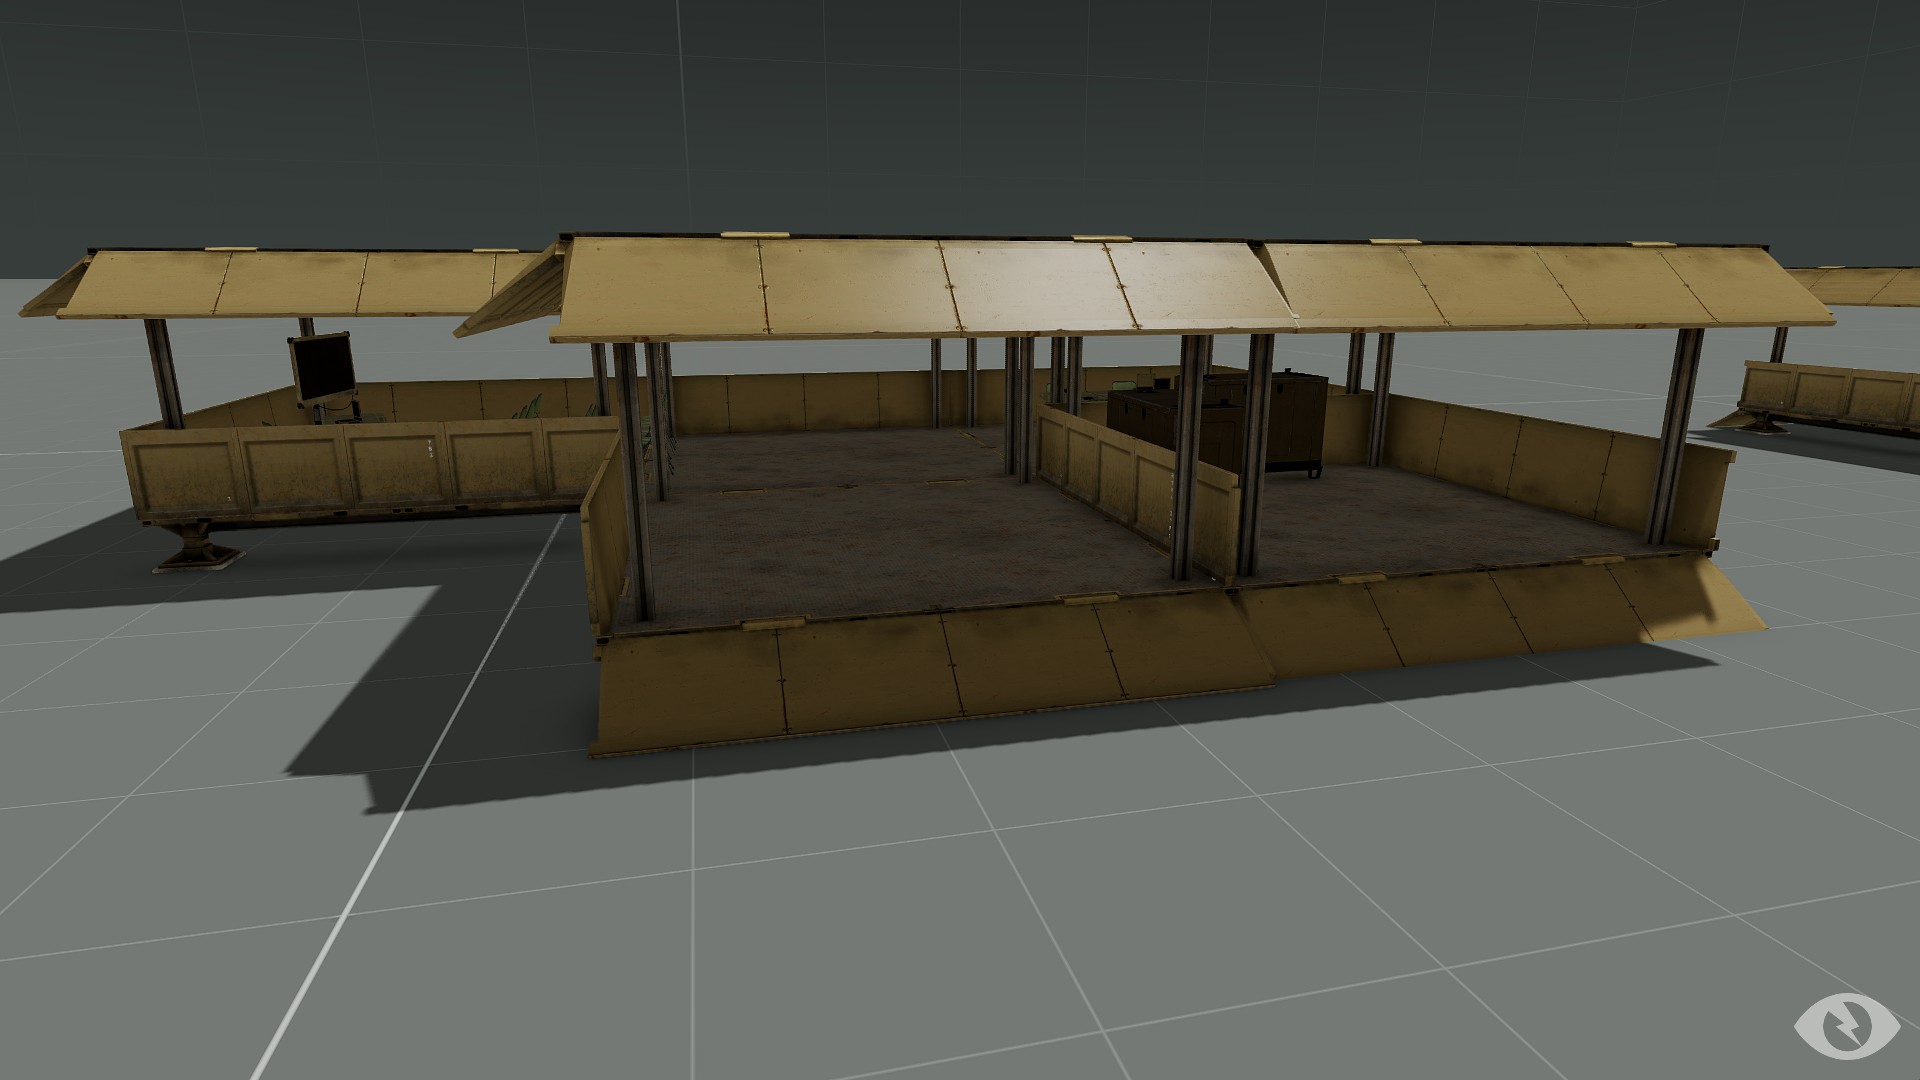Select the black monitor screen in left structure

pyautogui.click(x=322, y=367)
